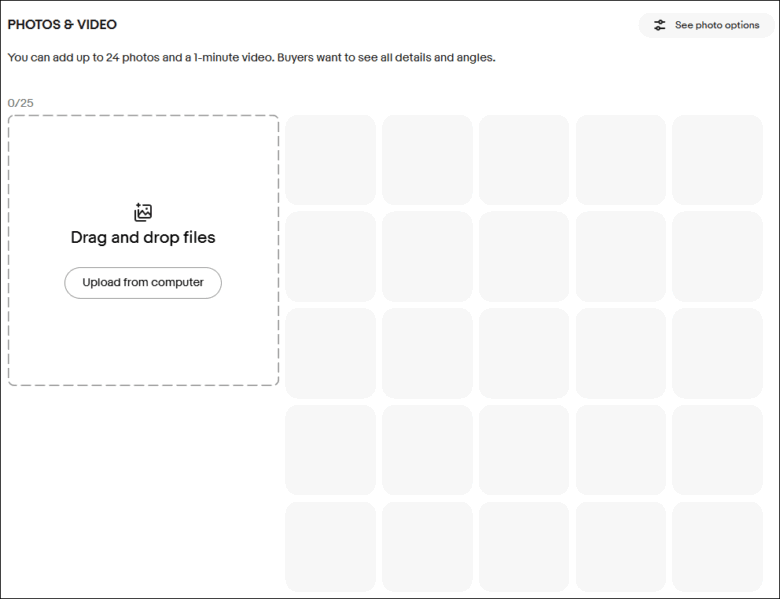Select middle photo slot in top row
This screenshot has height=599, width=780.
pyautogui.click(x=524, y=160)
